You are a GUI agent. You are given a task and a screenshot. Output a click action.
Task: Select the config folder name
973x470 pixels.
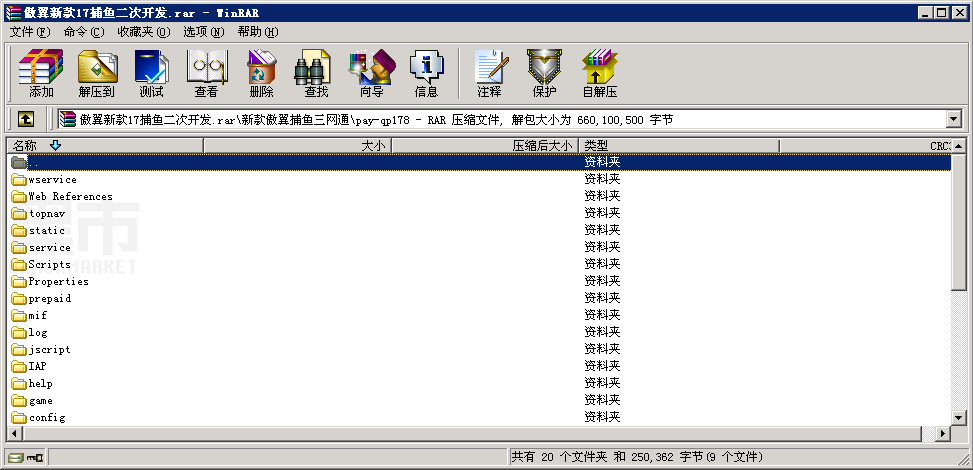[47, 417]
